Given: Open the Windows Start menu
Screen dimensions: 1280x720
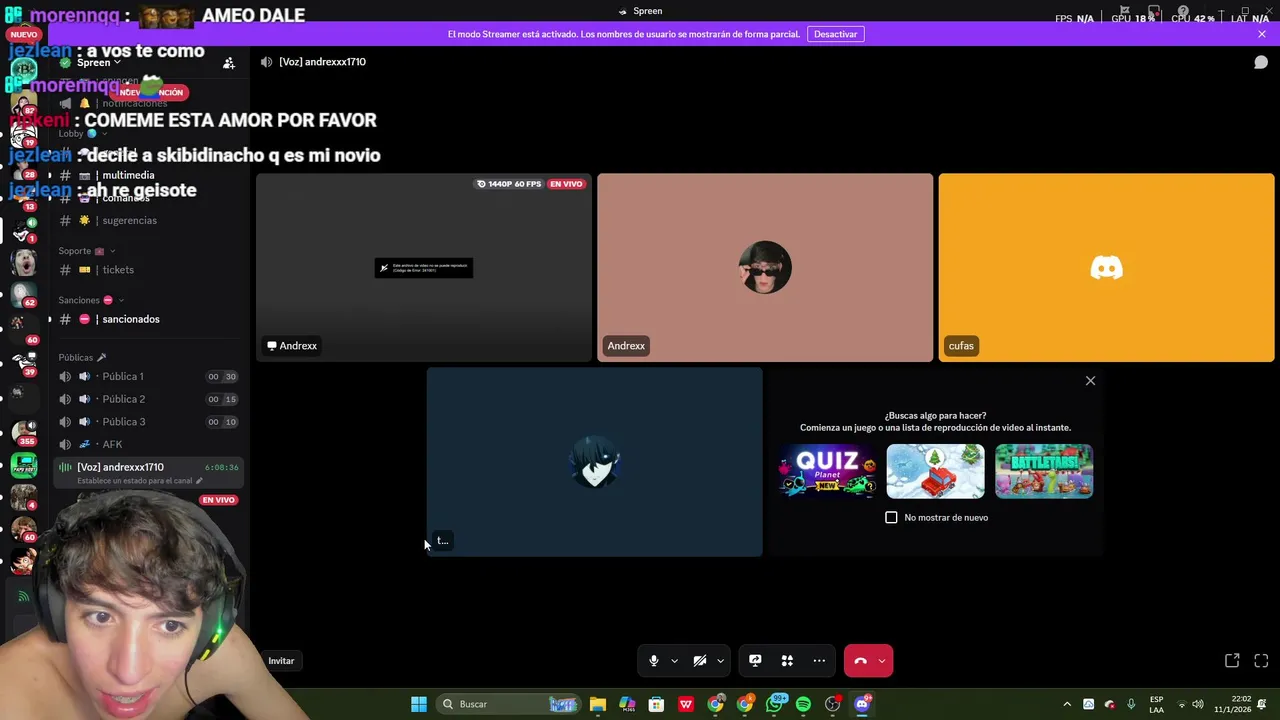Looking at the screenshot, I should pos(419,704).
